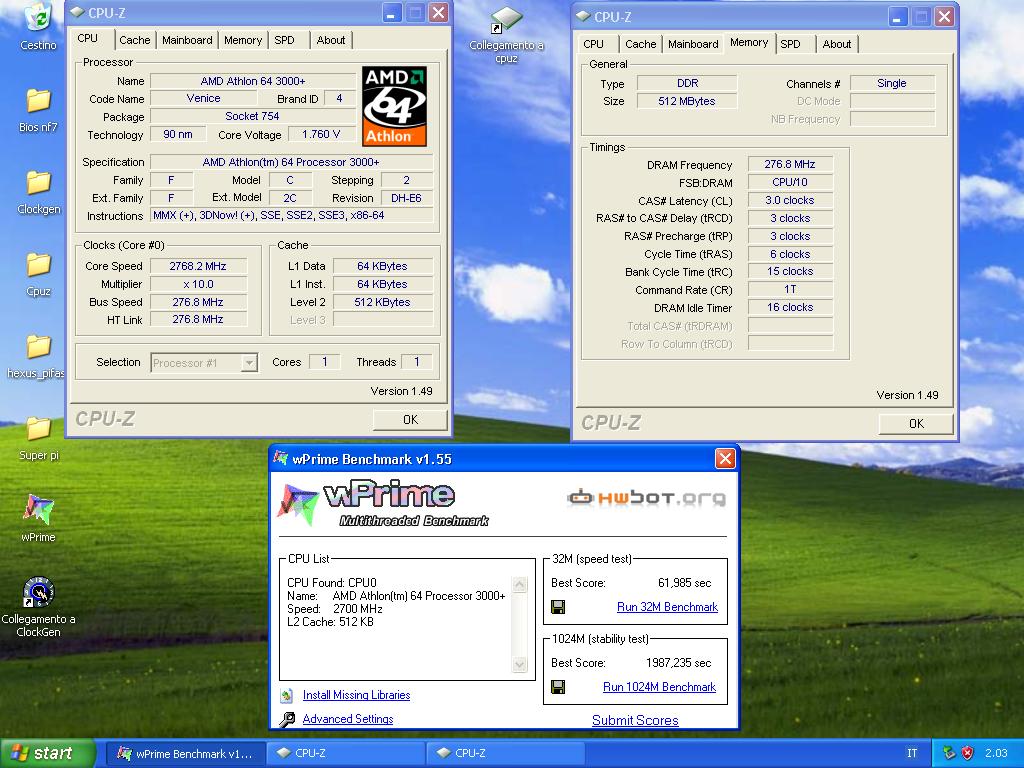
Task: Open the Windows start button
Action: pos(47,753)
